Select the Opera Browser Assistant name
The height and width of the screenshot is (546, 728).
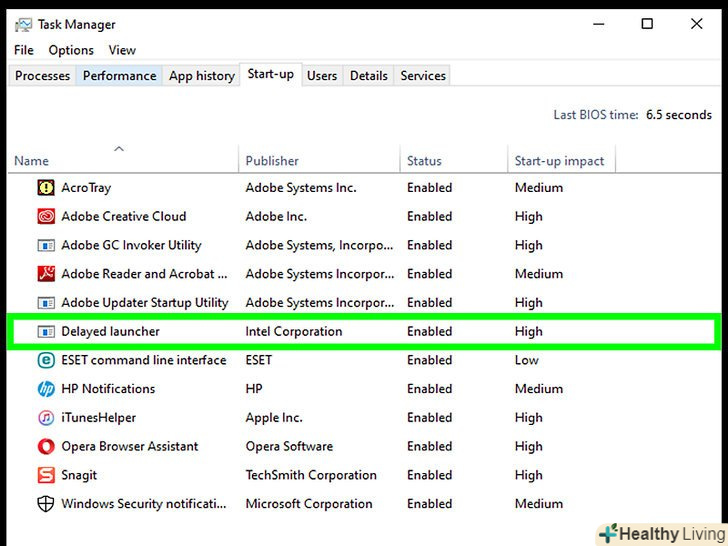[130, 447]
